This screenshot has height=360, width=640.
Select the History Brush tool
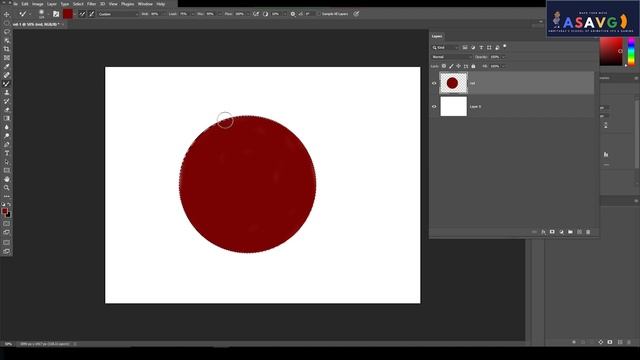[7, 101]
